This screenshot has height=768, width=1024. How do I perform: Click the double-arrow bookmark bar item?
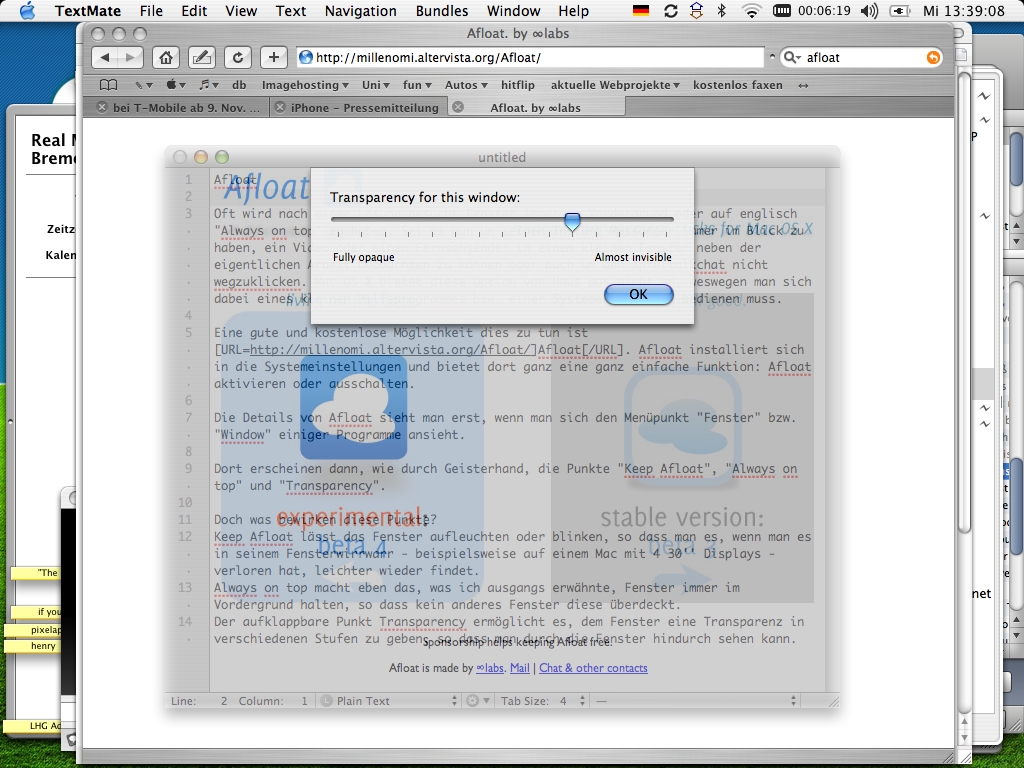(803, 85)
